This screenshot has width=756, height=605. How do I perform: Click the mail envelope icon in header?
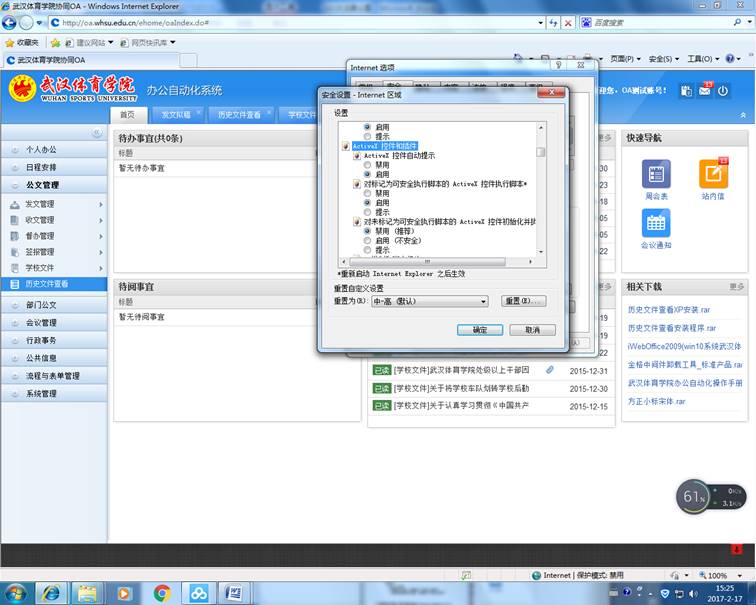click(x=704, y=91)
